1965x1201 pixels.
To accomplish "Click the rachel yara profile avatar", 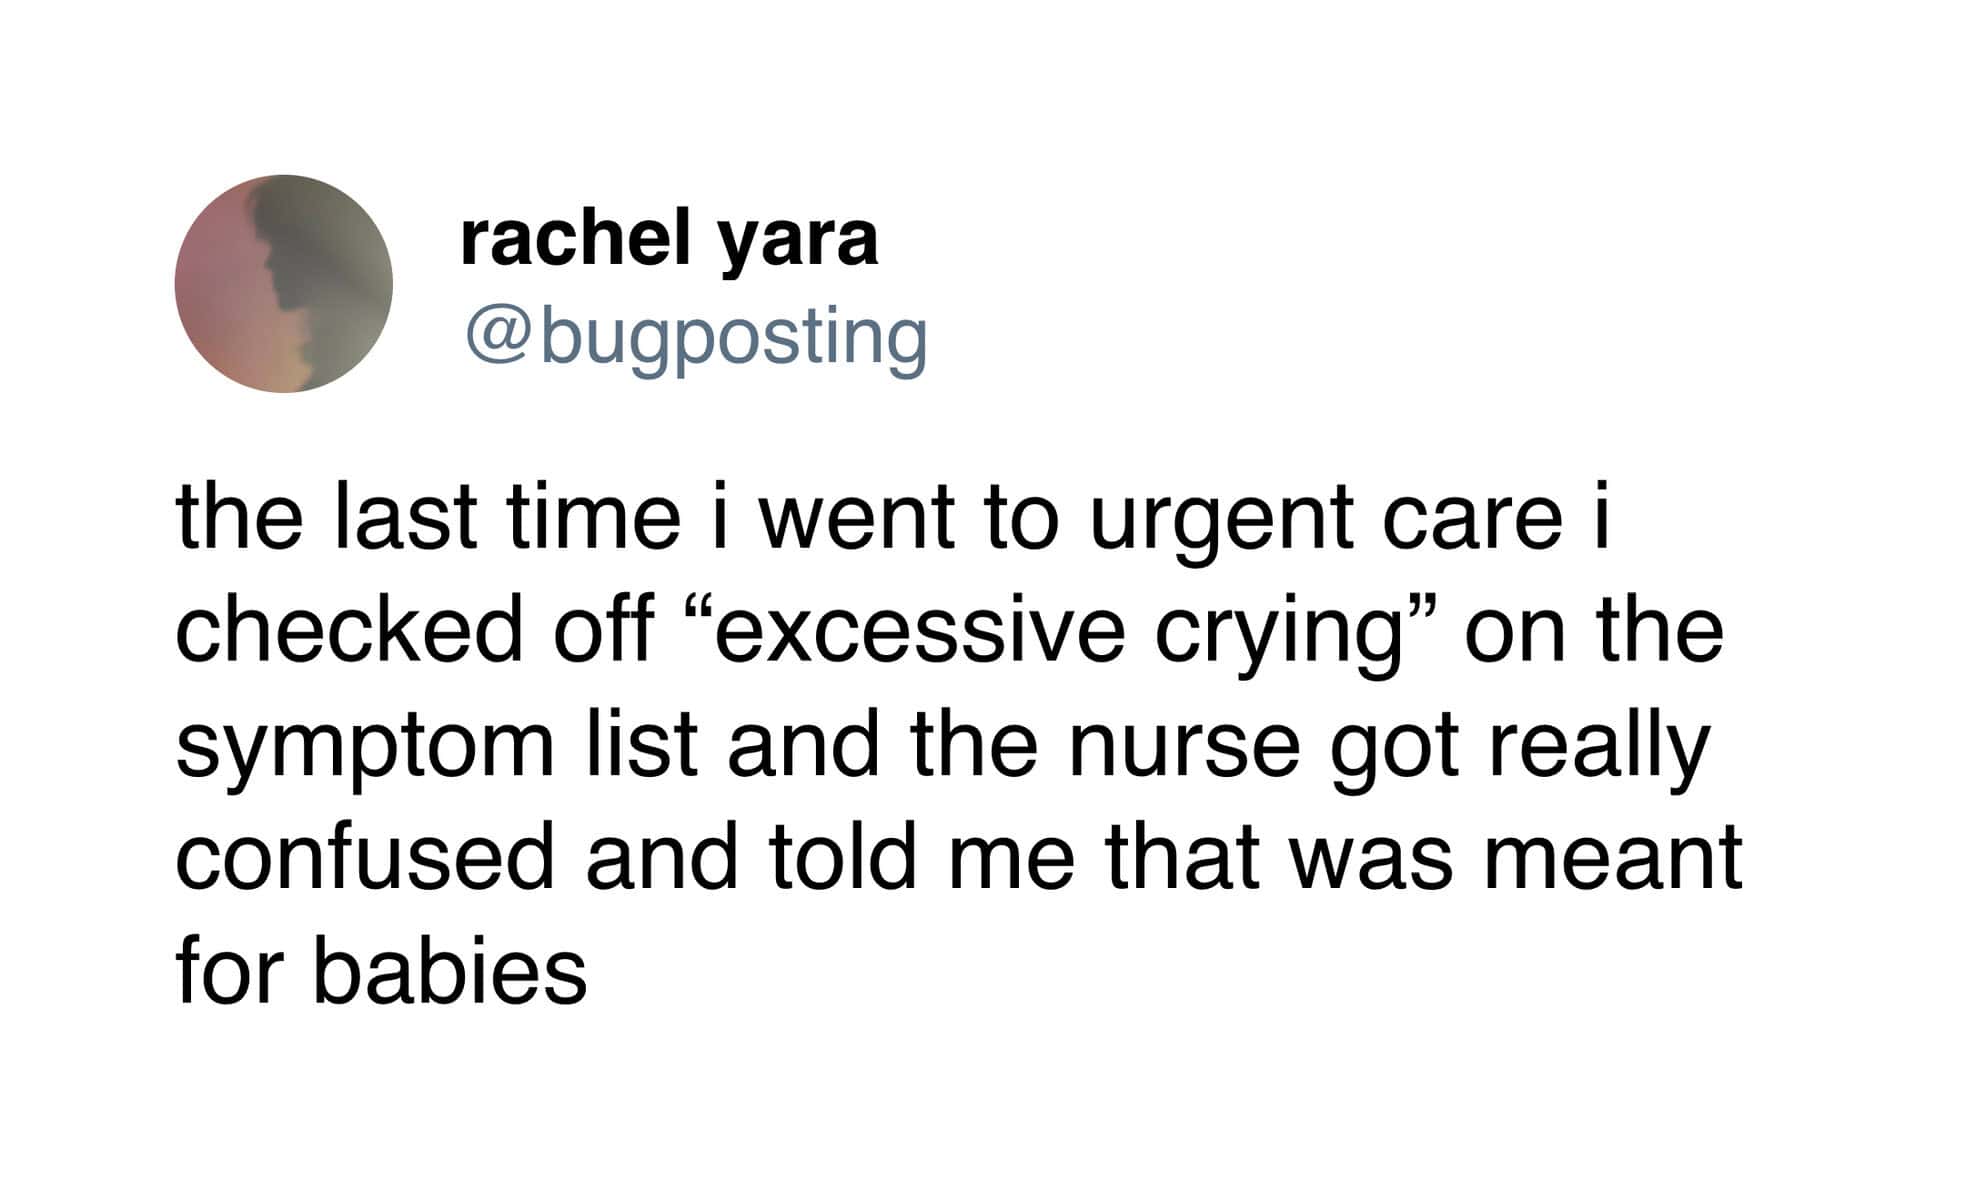I will [283, 283].
